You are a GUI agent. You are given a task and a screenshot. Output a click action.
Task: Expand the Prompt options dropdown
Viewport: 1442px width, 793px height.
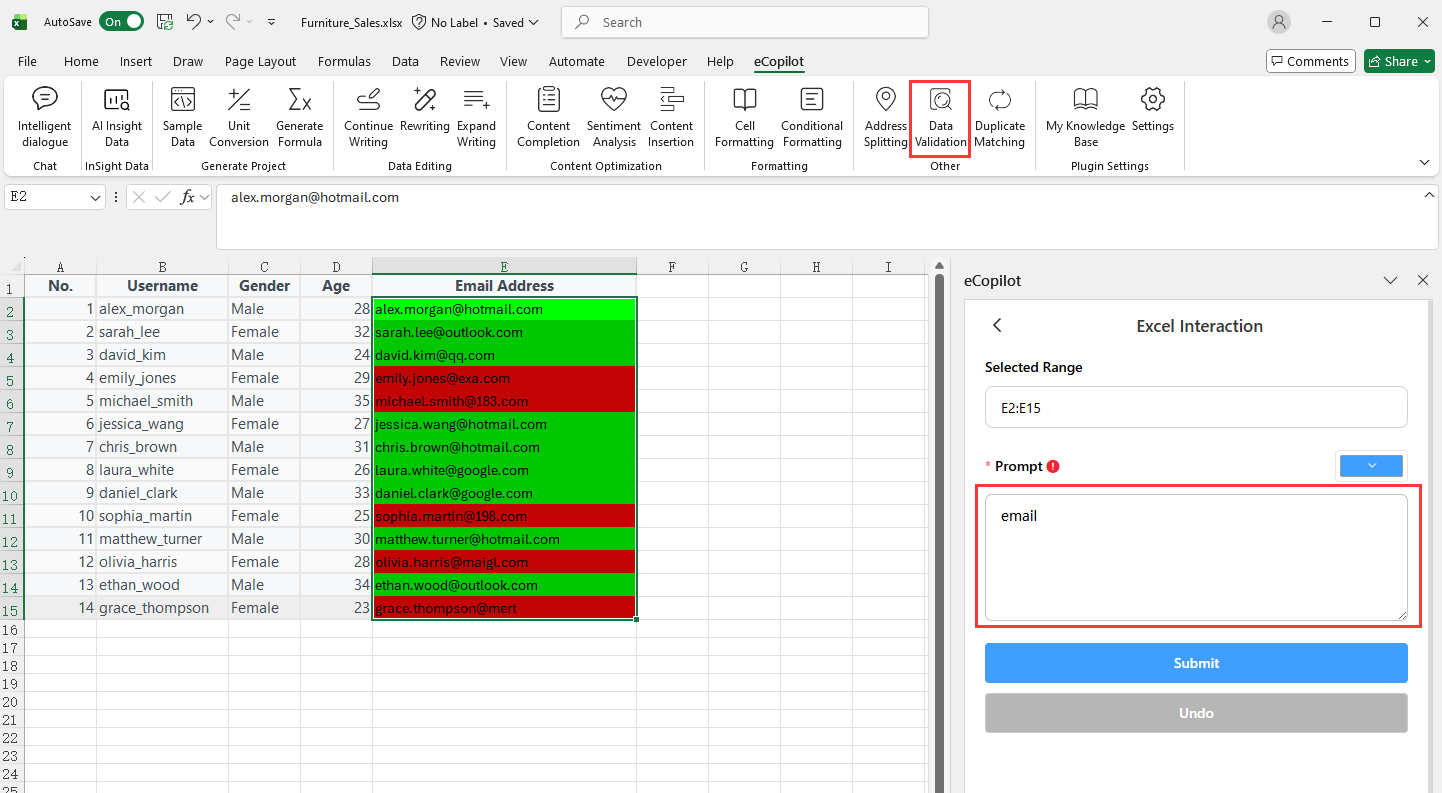[1370, 465]
